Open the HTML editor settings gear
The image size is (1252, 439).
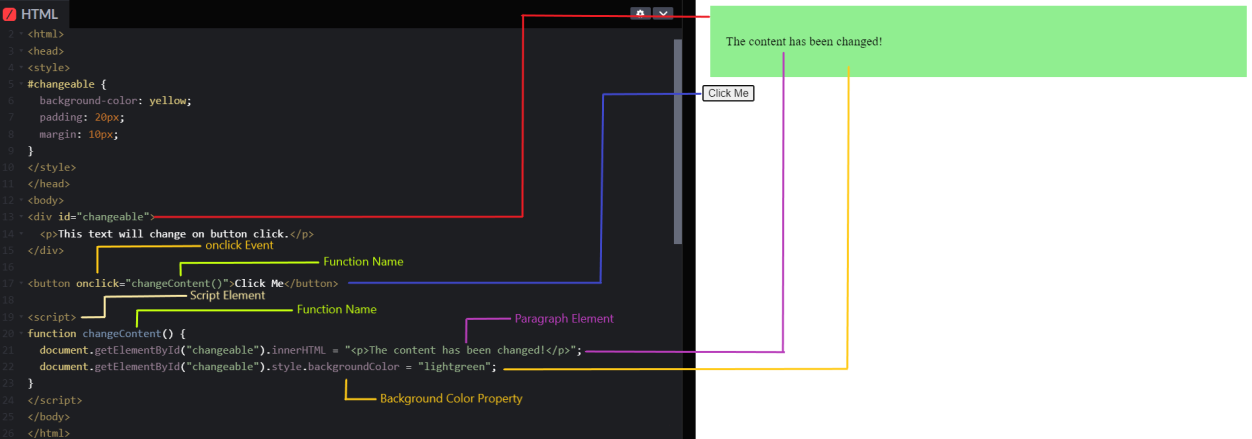click(x=640, y=13)
